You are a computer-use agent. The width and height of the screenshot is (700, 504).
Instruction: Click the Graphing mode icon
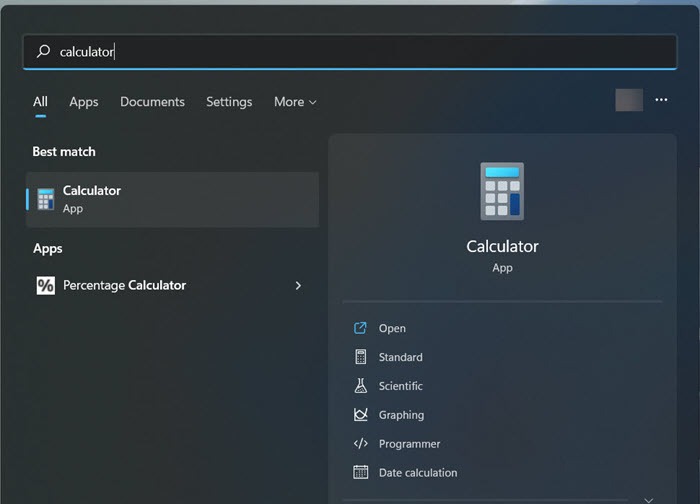[x=361, y=415]
